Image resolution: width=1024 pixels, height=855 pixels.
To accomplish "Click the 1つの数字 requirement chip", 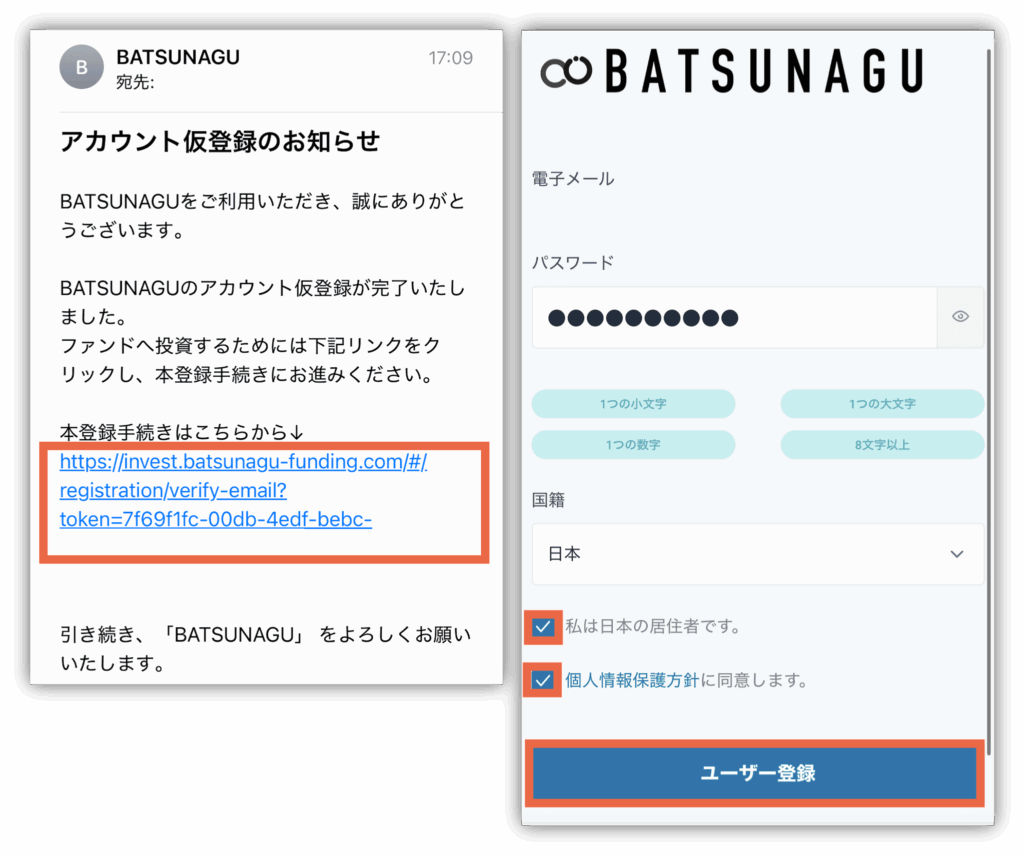I will (x=633, y=445).
